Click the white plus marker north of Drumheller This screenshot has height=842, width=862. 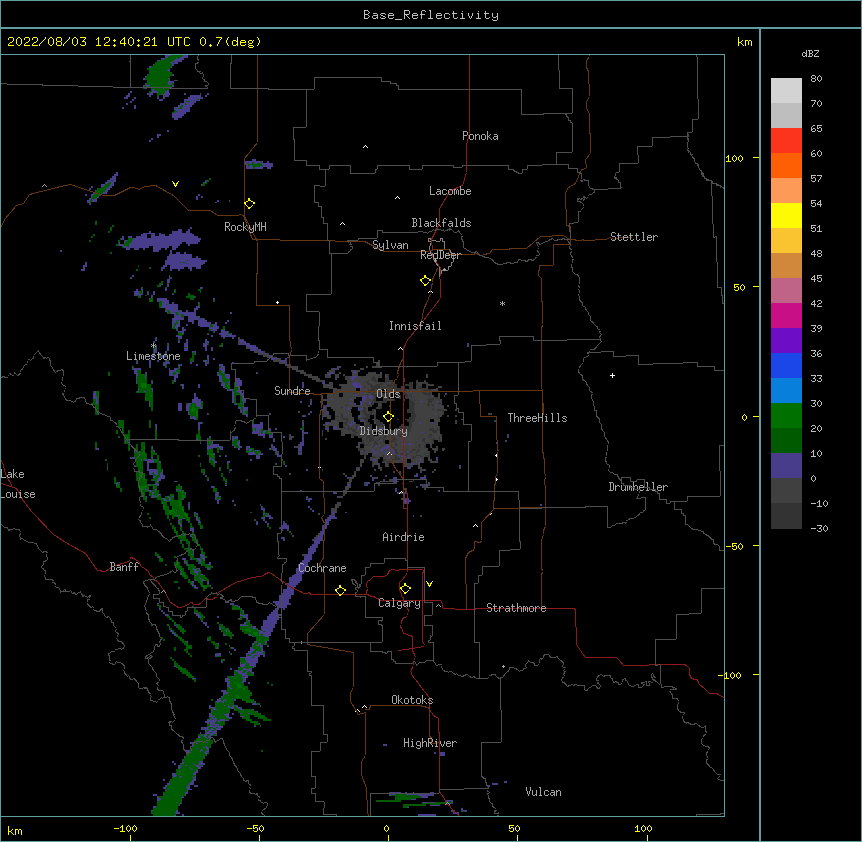click(x=612, y=375)
